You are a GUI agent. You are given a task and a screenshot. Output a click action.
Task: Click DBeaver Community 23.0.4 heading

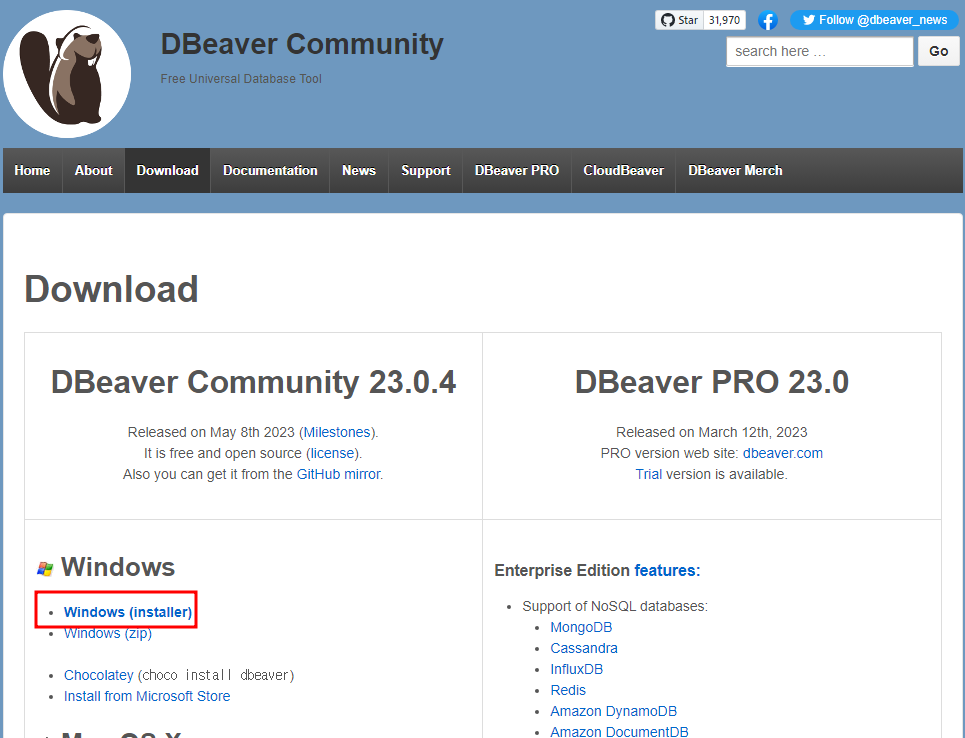click(x=254, y=382)
